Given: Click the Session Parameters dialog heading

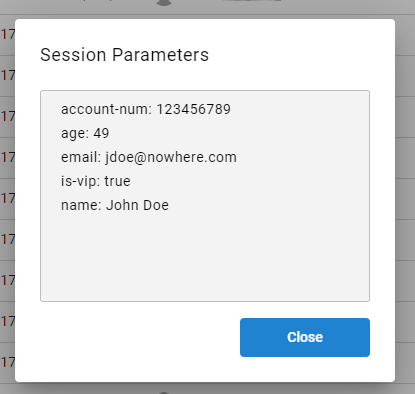Looking at the screenshot, I should tap(124, 55).
